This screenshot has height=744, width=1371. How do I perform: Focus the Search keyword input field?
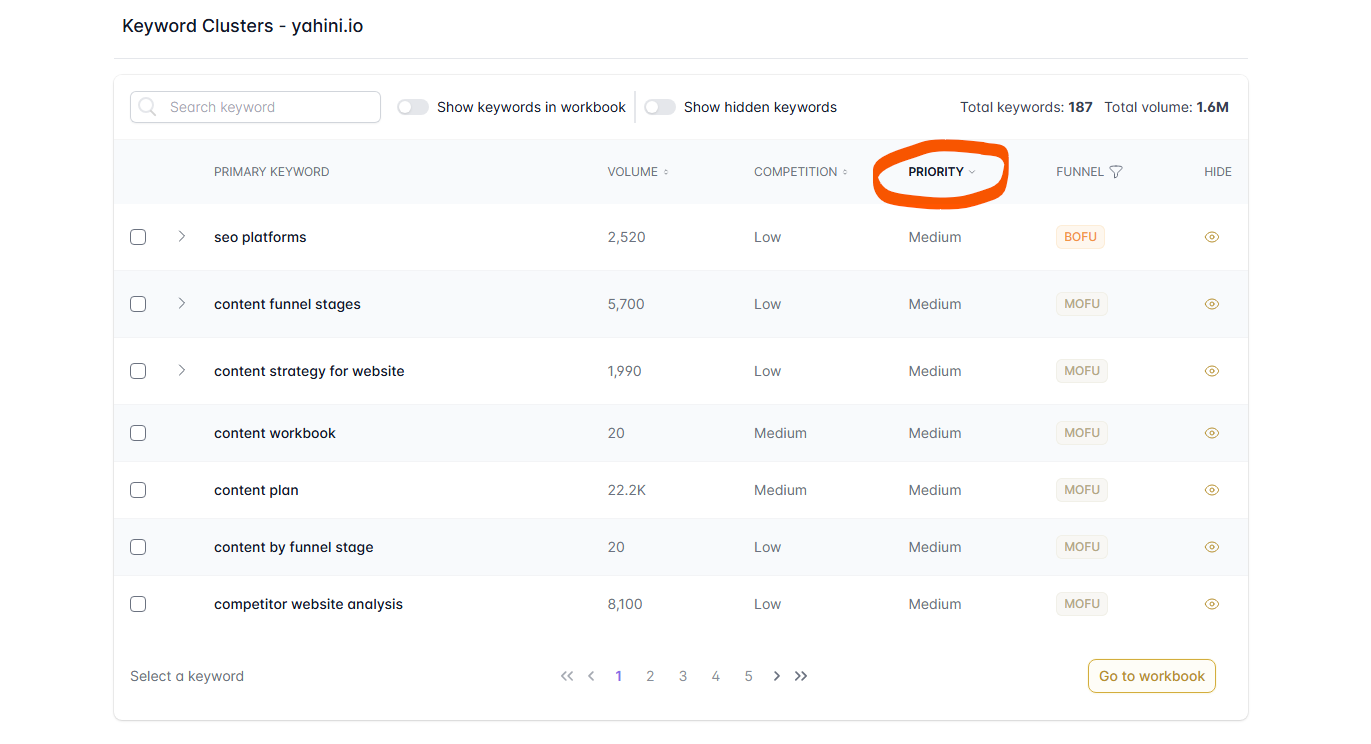[x=255, y=107]
